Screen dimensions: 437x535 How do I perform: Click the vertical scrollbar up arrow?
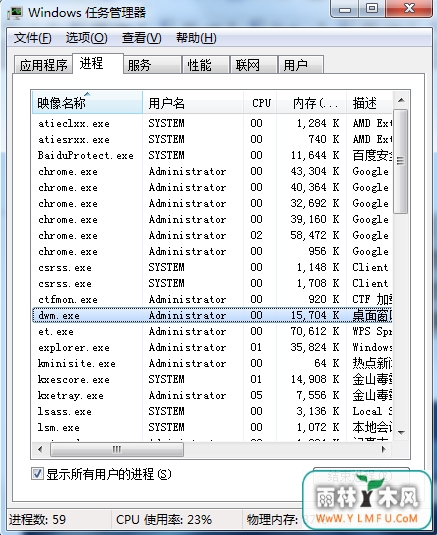click(401, 100)
